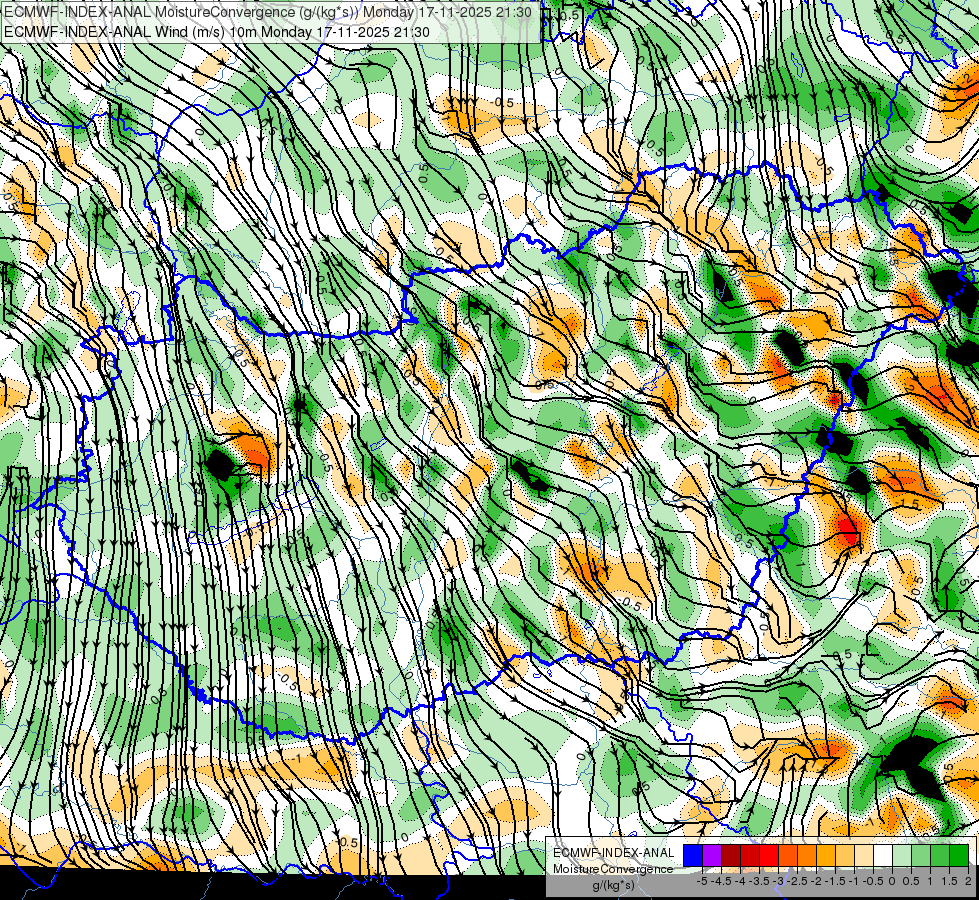979x900 pixels.
Task: Click the MoistureConvergence title line at top
Action: point(268,12)
